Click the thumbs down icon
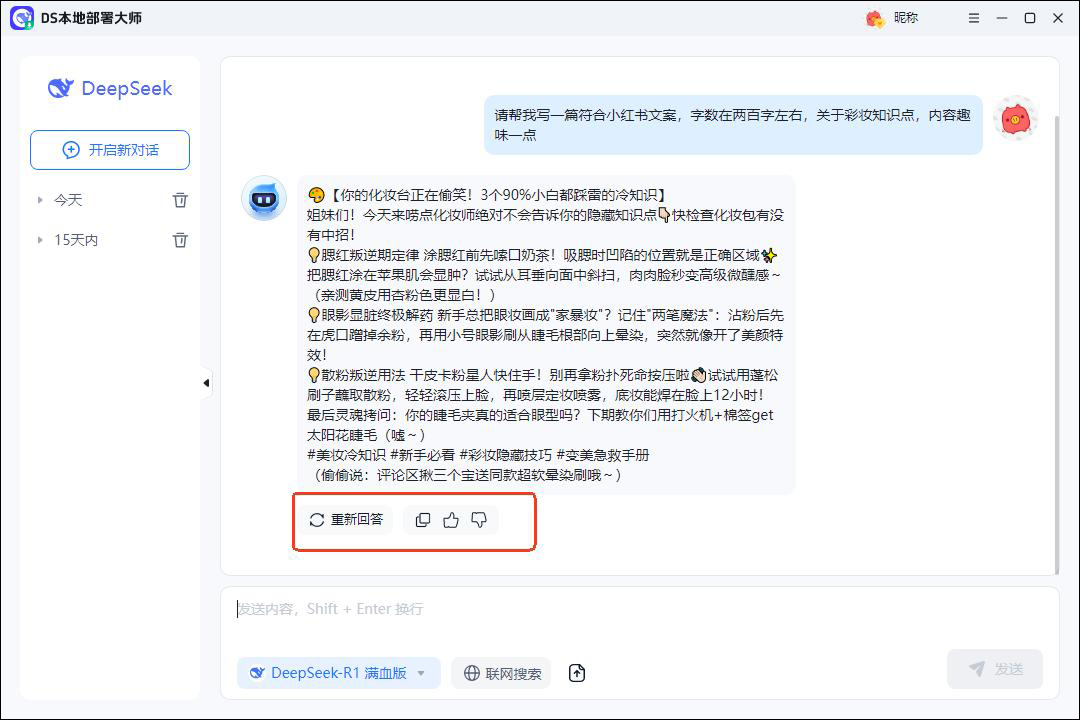The width and height of the screenshot is (1080, 720). click(479, 520)
